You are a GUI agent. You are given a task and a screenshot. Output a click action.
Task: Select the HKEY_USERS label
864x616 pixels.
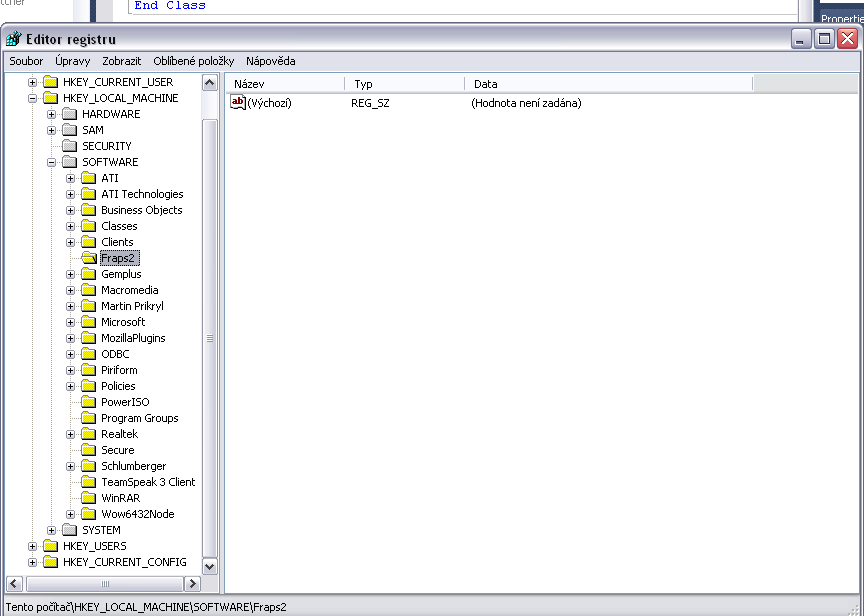click(x=94, y=546)
